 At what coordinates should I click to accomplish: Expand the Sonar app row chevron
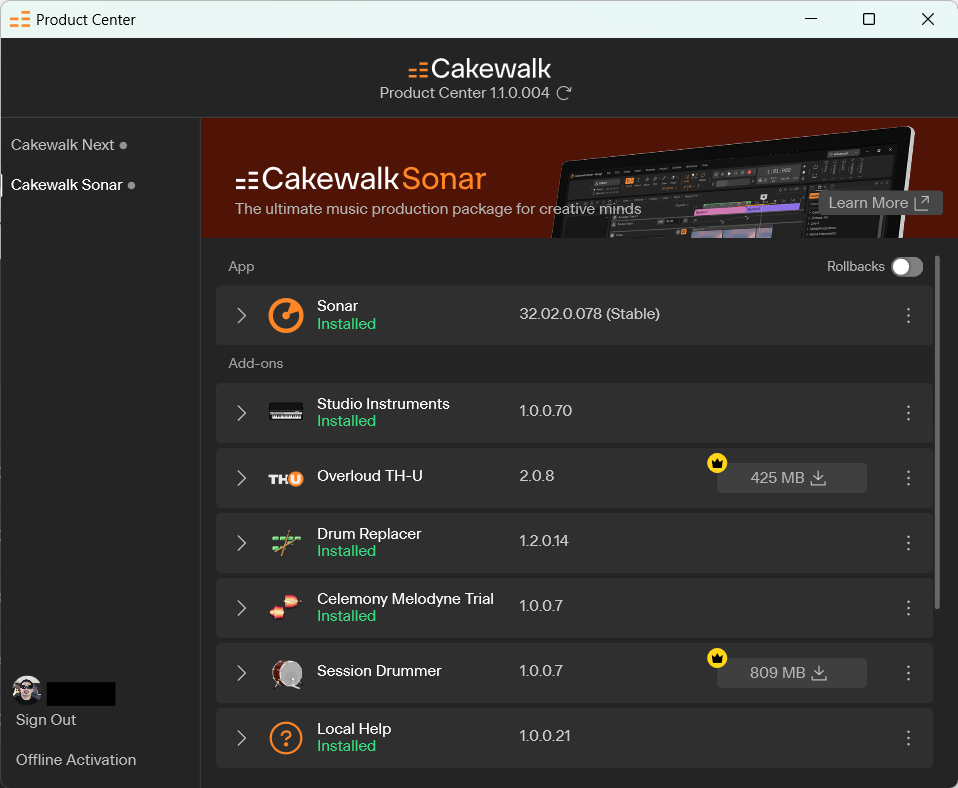click(241, 315)
